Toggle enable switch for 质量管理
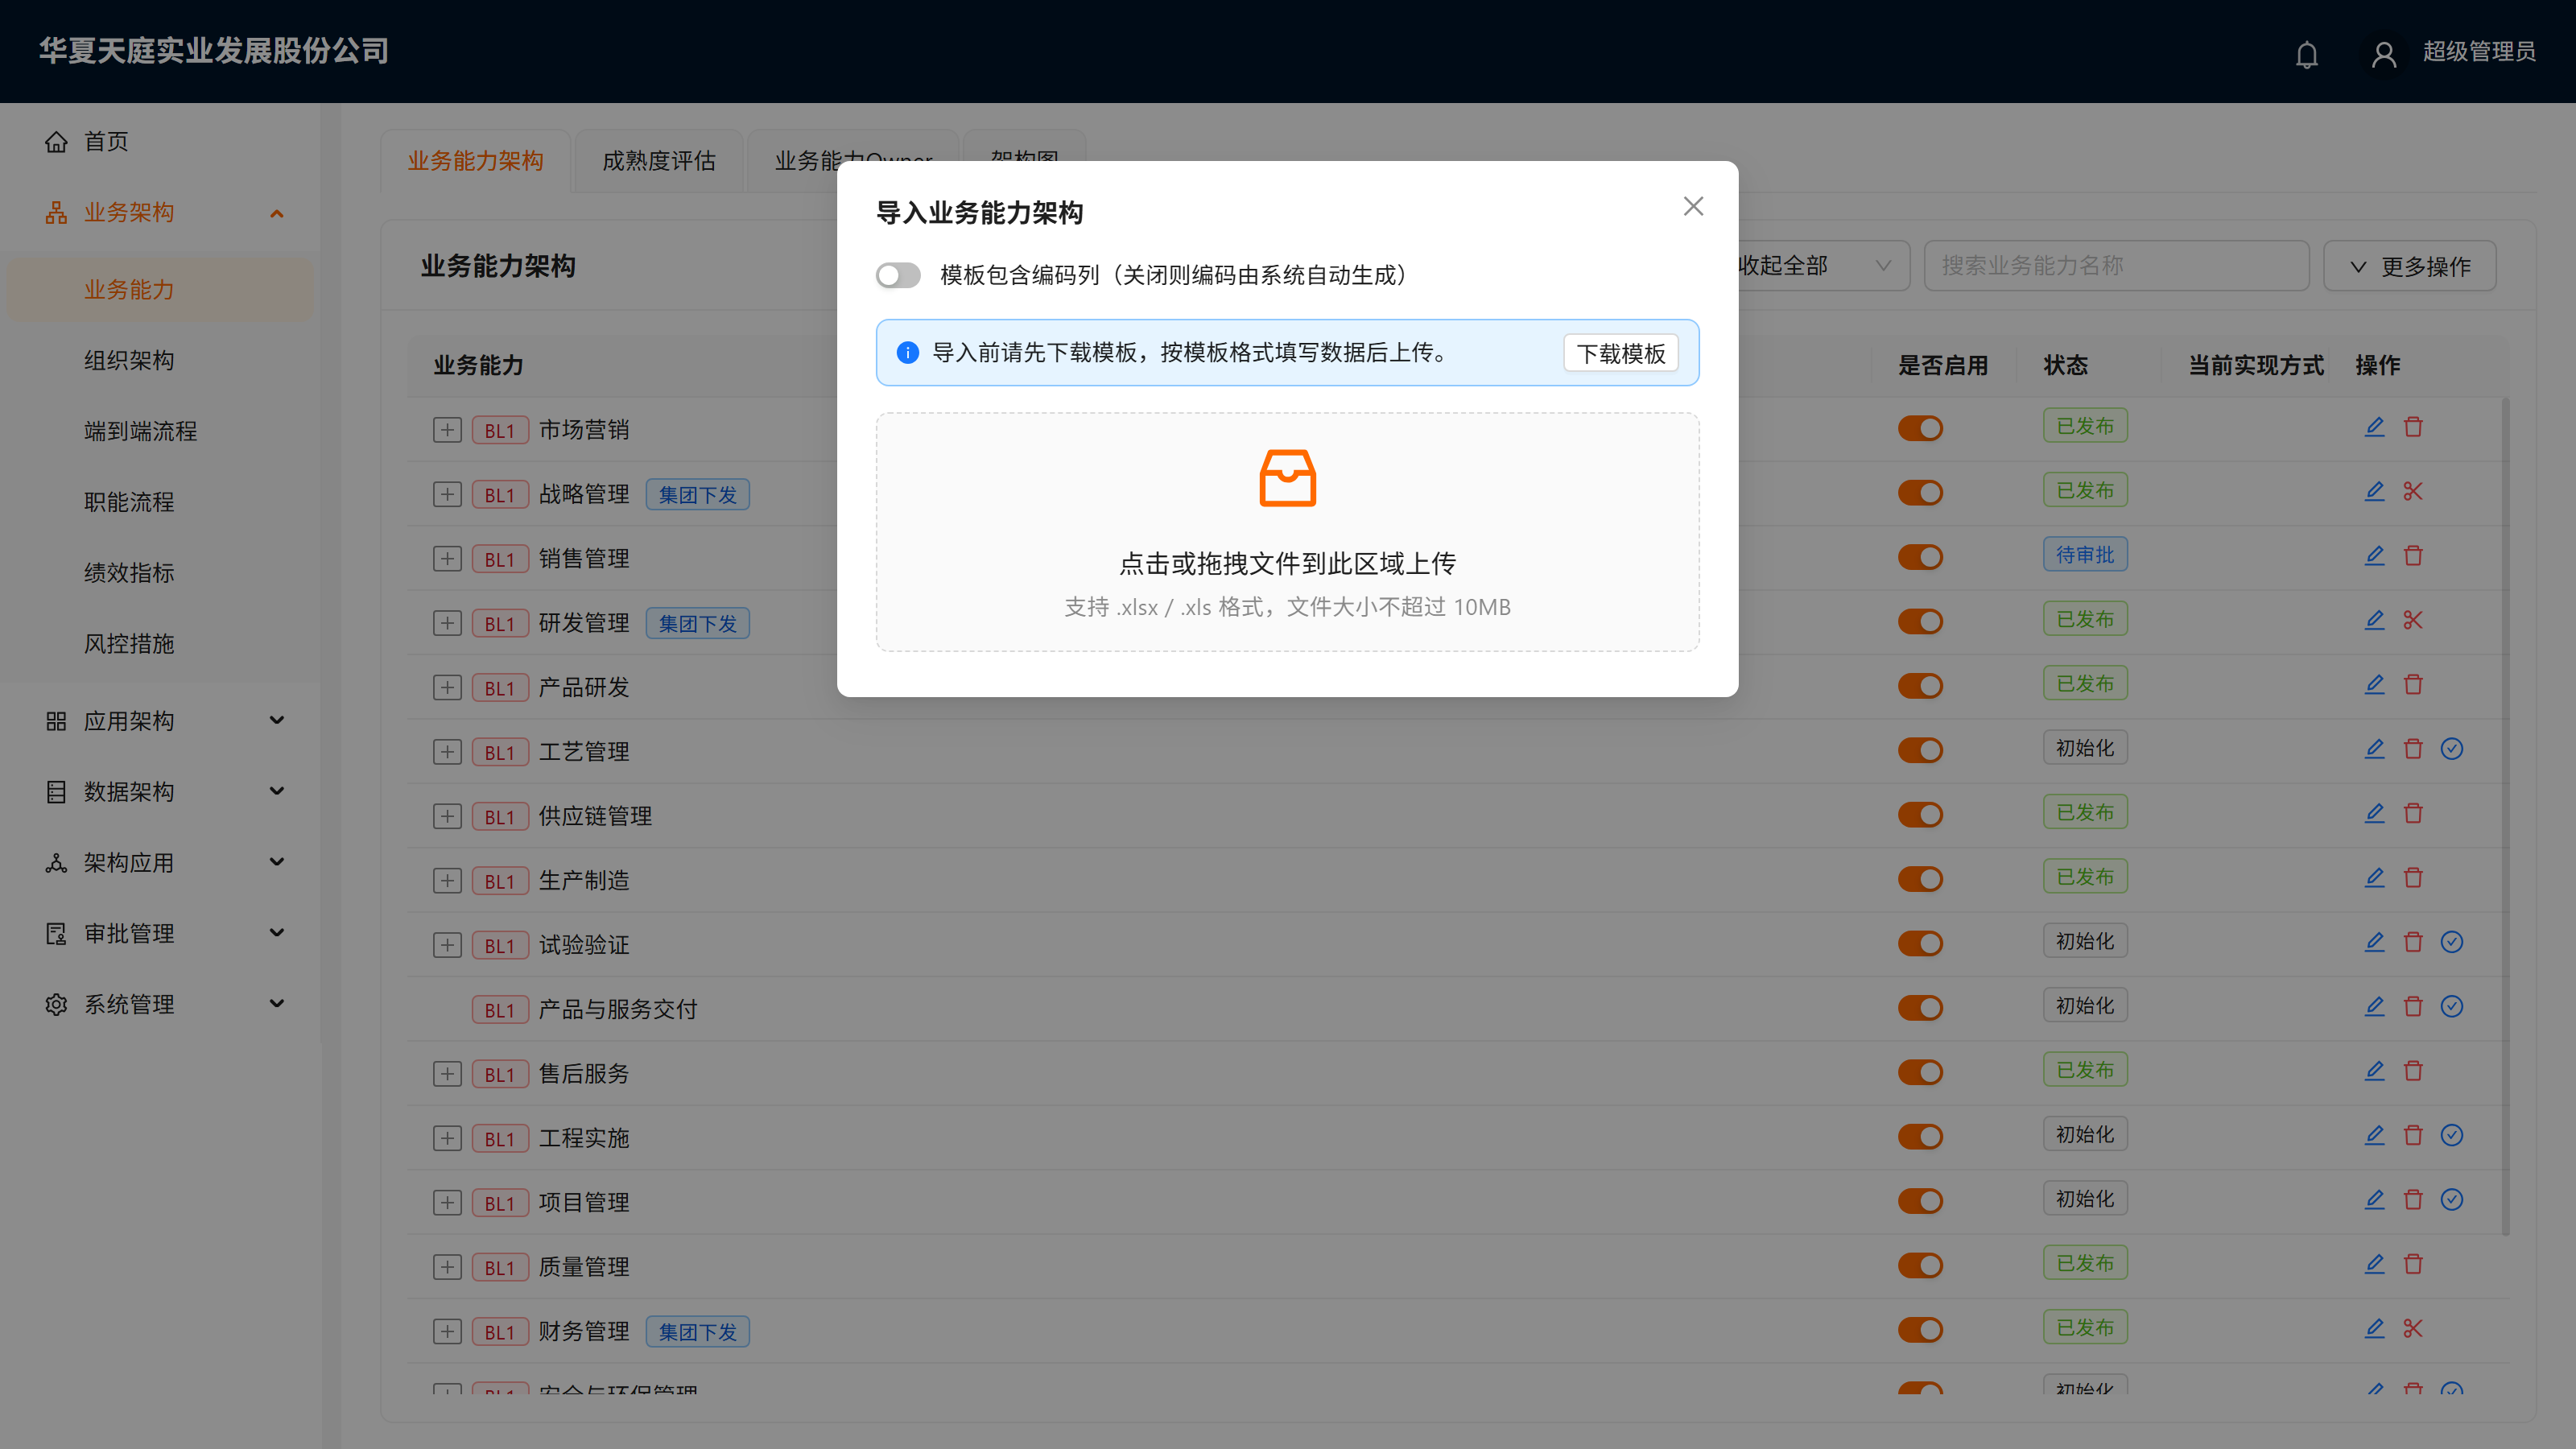 click(x=1920, y=1266)
